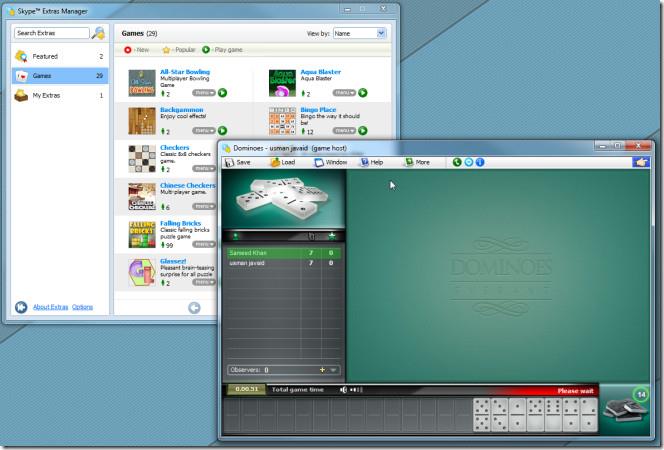Select the double-five domino tile in hand
Screen dimensions: 664x450
click(481, 415)
